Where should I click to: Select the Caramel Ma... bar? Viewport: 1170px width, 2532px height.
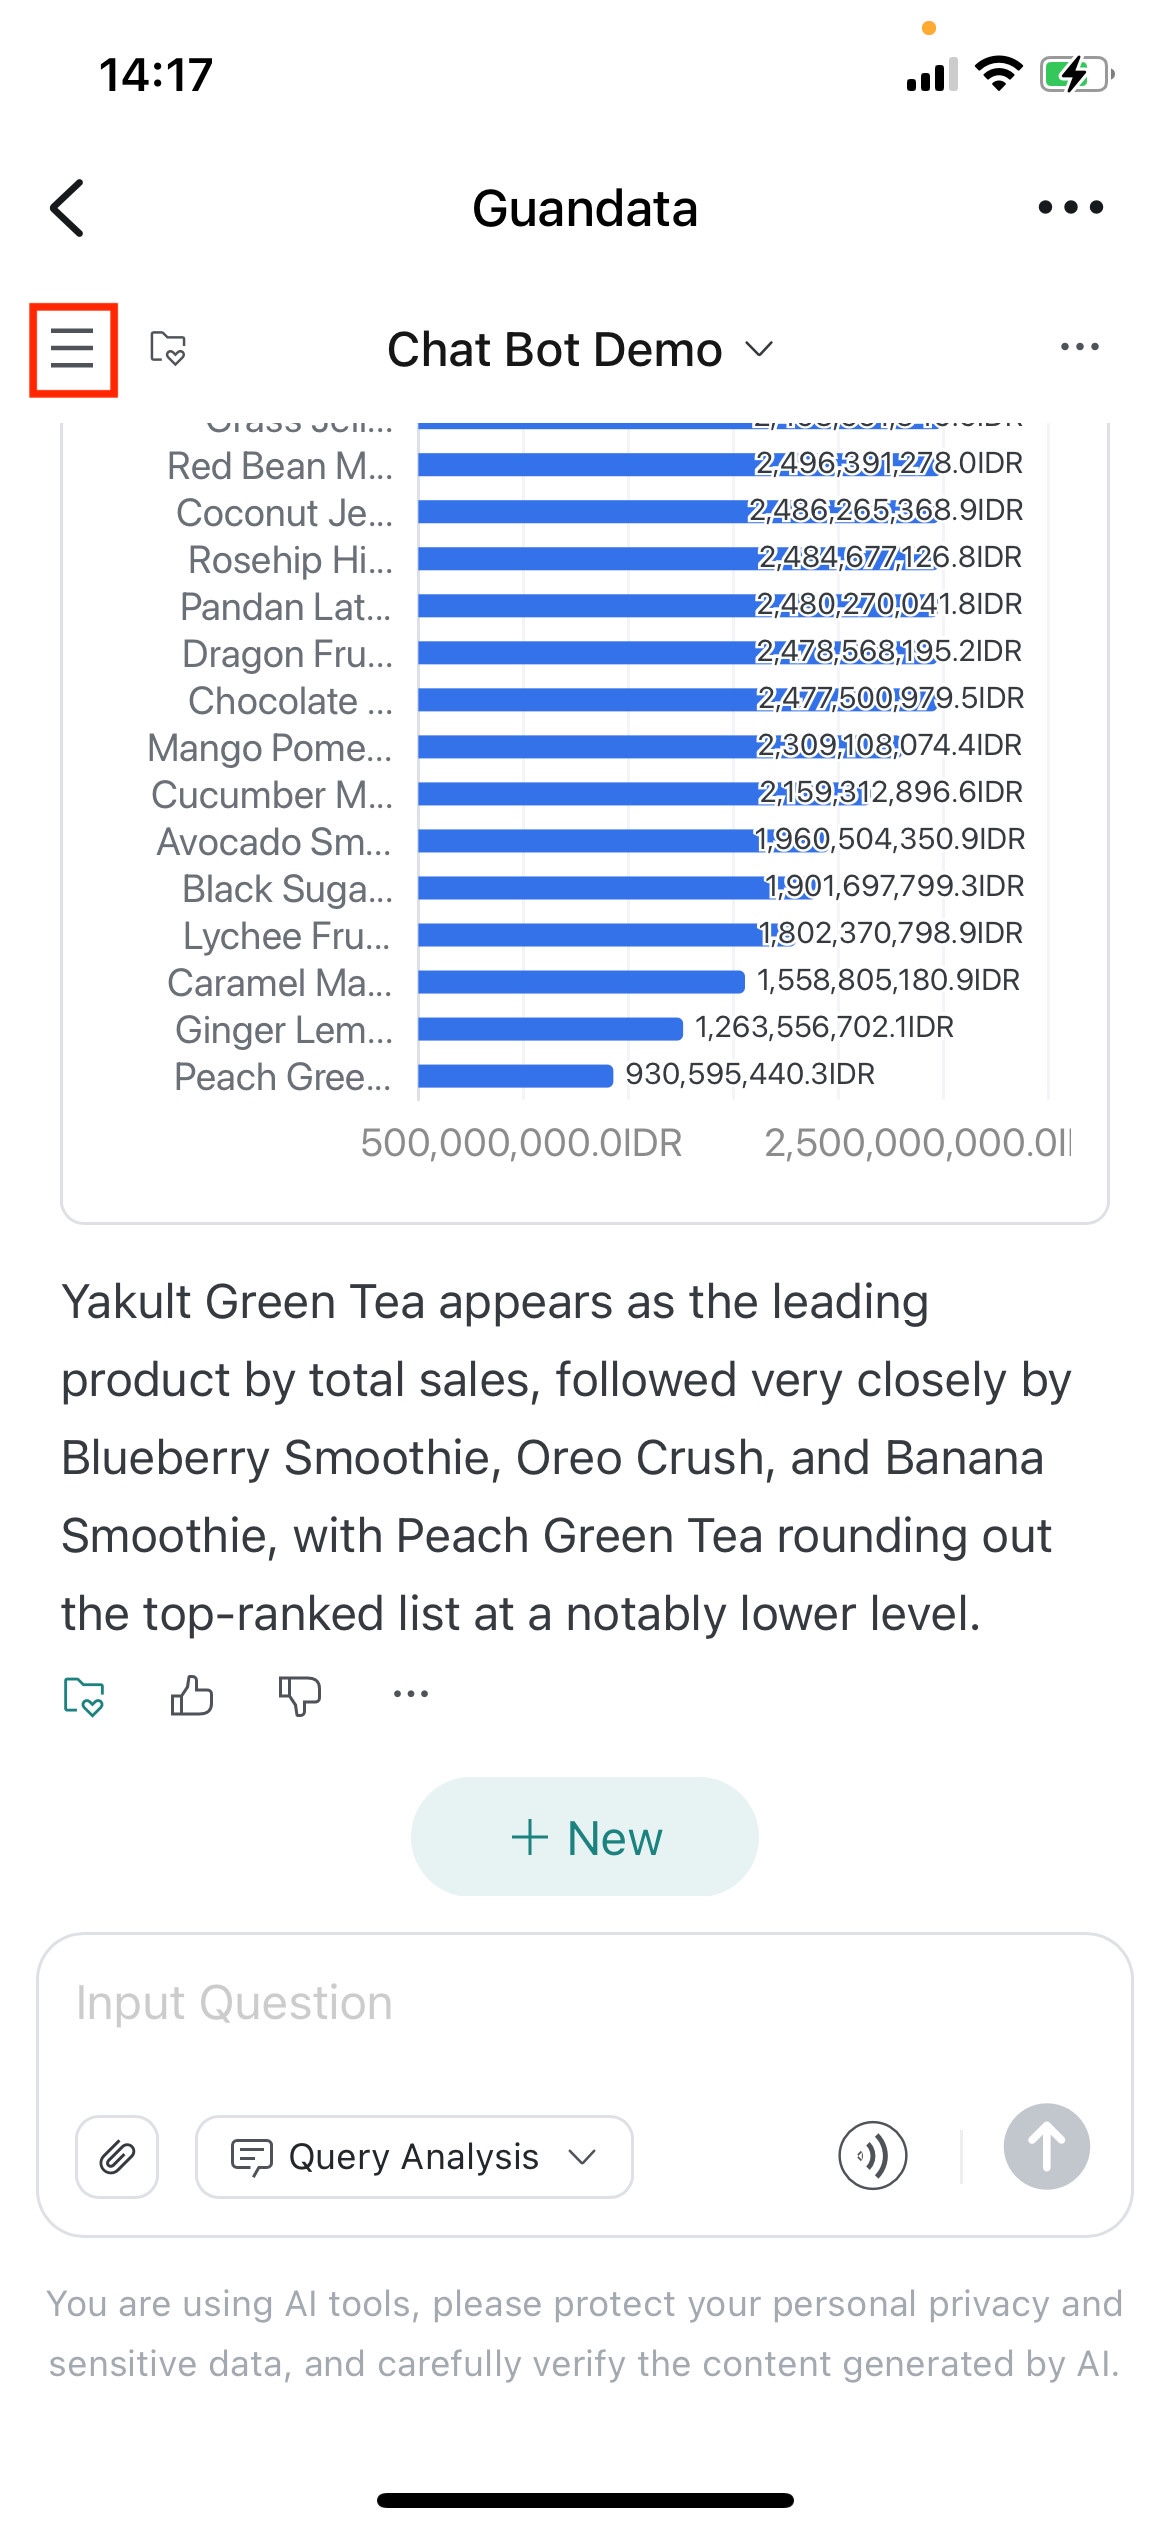coord(581,982)
